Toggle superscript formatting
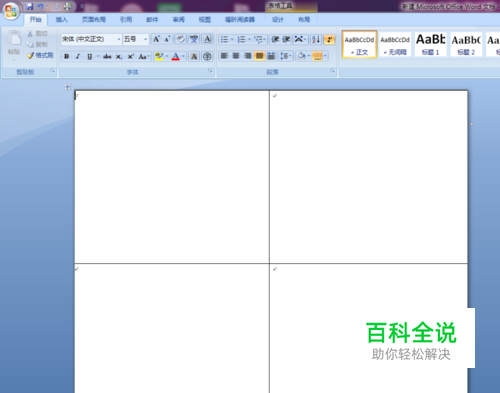500x393 pixels. click(130, 56)
